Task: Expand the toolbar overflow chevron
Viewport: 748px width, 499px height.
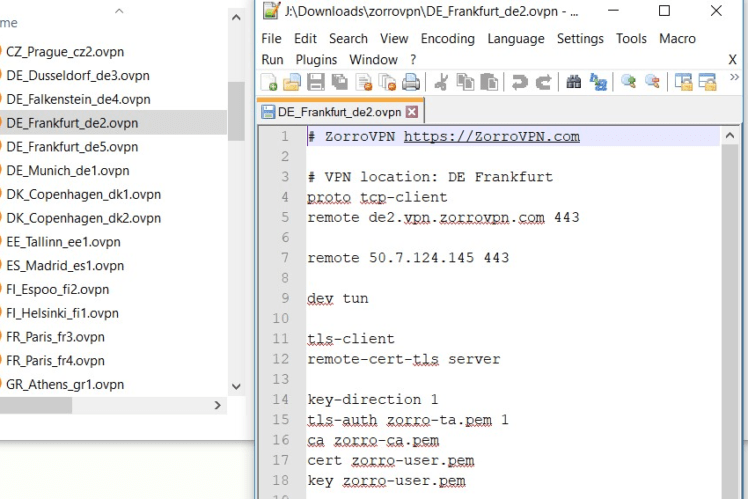Action: (735, 78)
